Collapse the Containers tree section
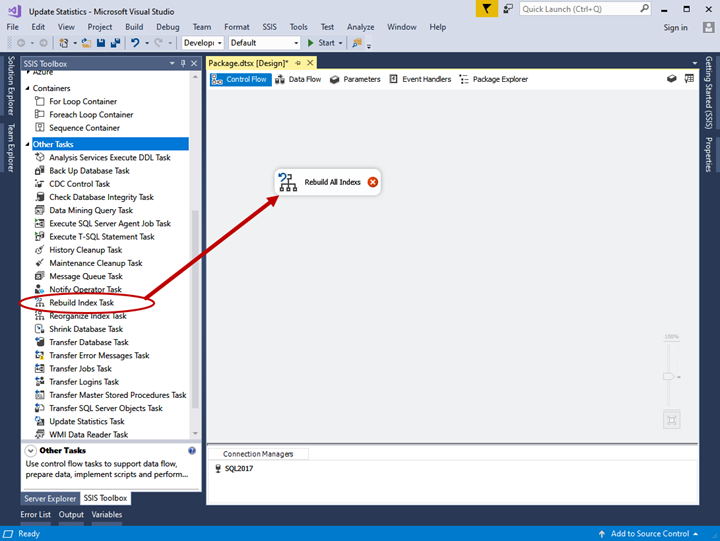 [x=28, y=88]
